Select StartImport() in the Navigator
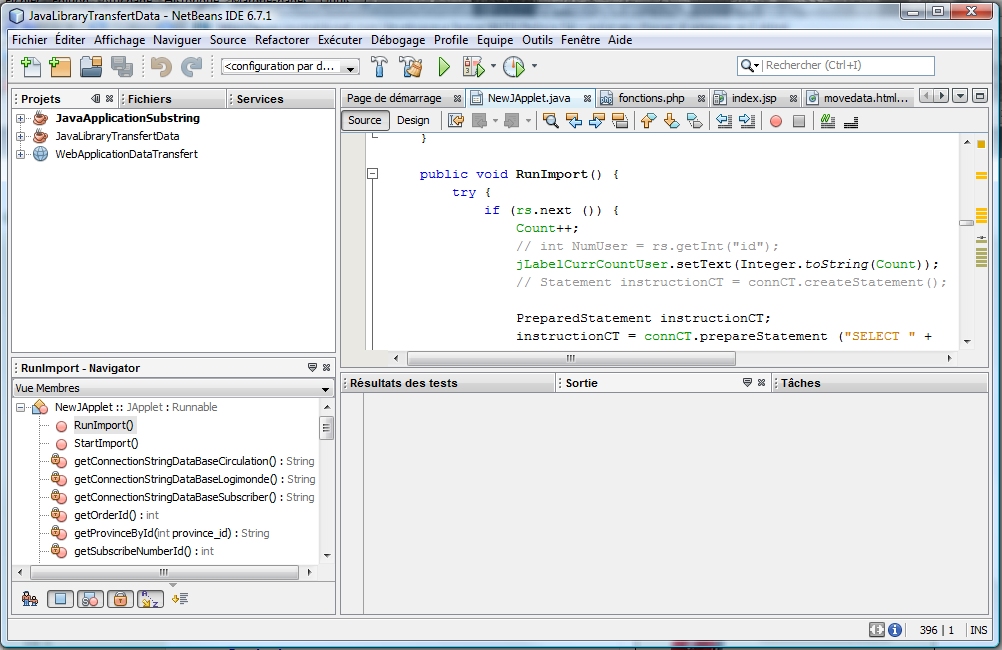 click(x=106, y=443)
